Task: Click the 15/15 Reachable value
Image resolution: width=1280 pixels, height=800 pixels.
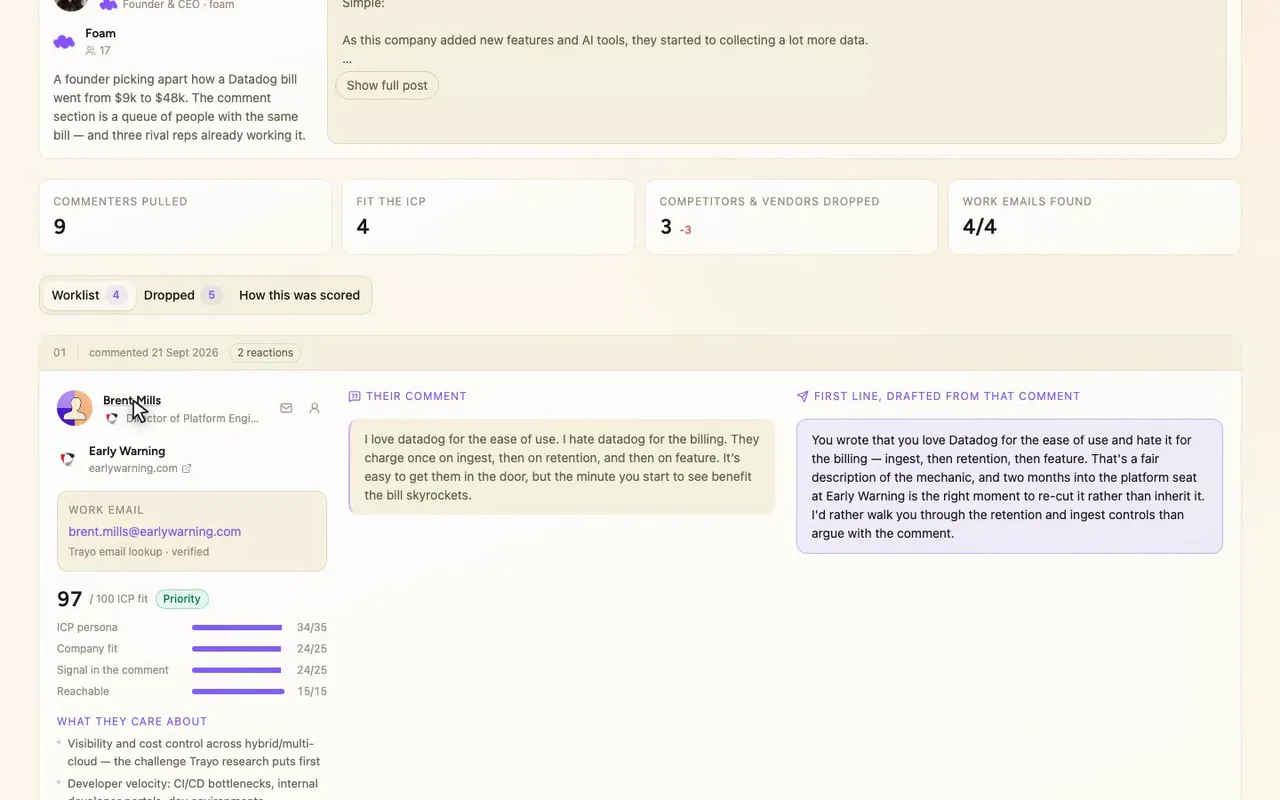Action: pos(312,691)
